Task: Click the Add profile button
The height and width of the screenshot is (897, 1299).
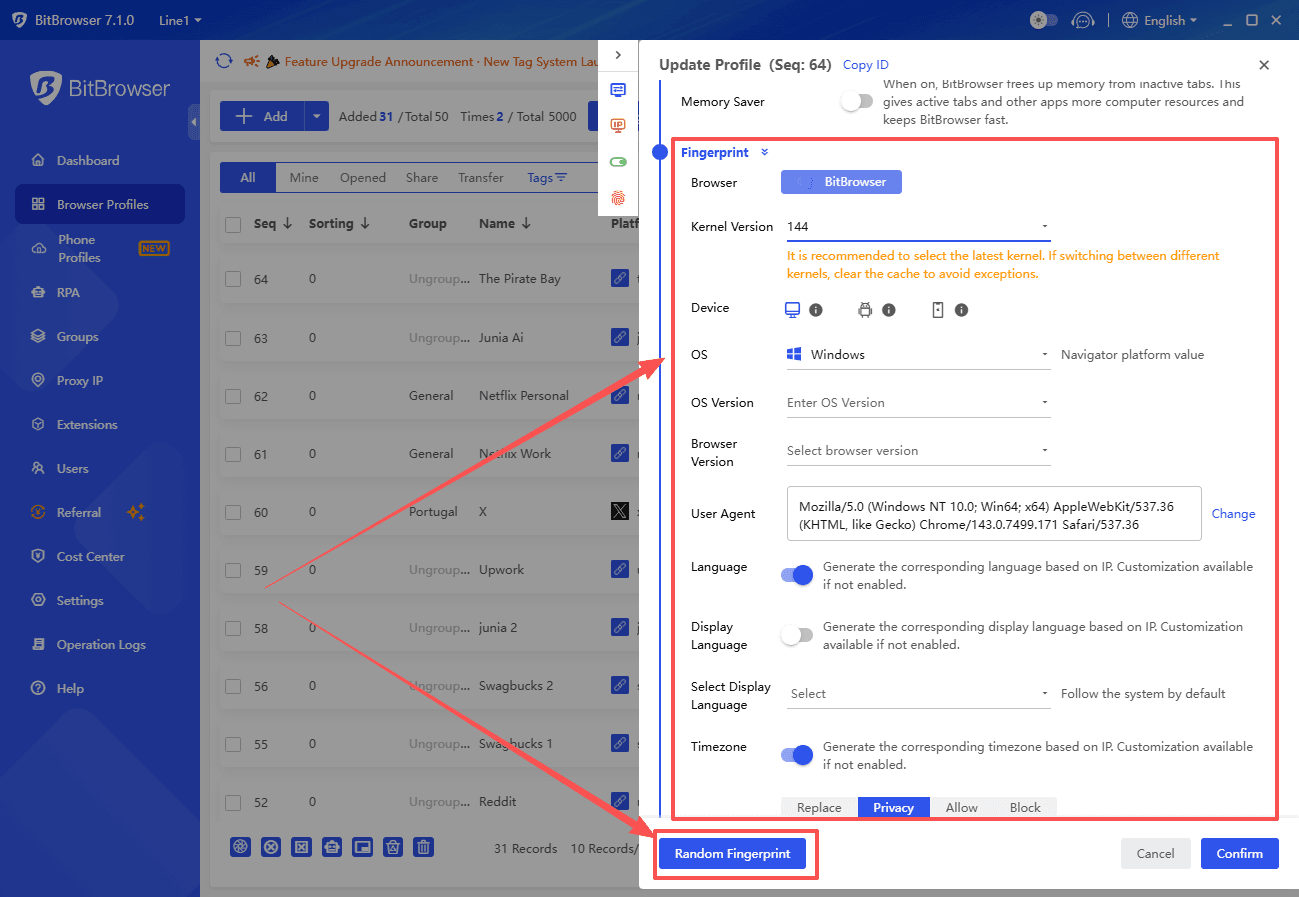Action: point(262,116)
